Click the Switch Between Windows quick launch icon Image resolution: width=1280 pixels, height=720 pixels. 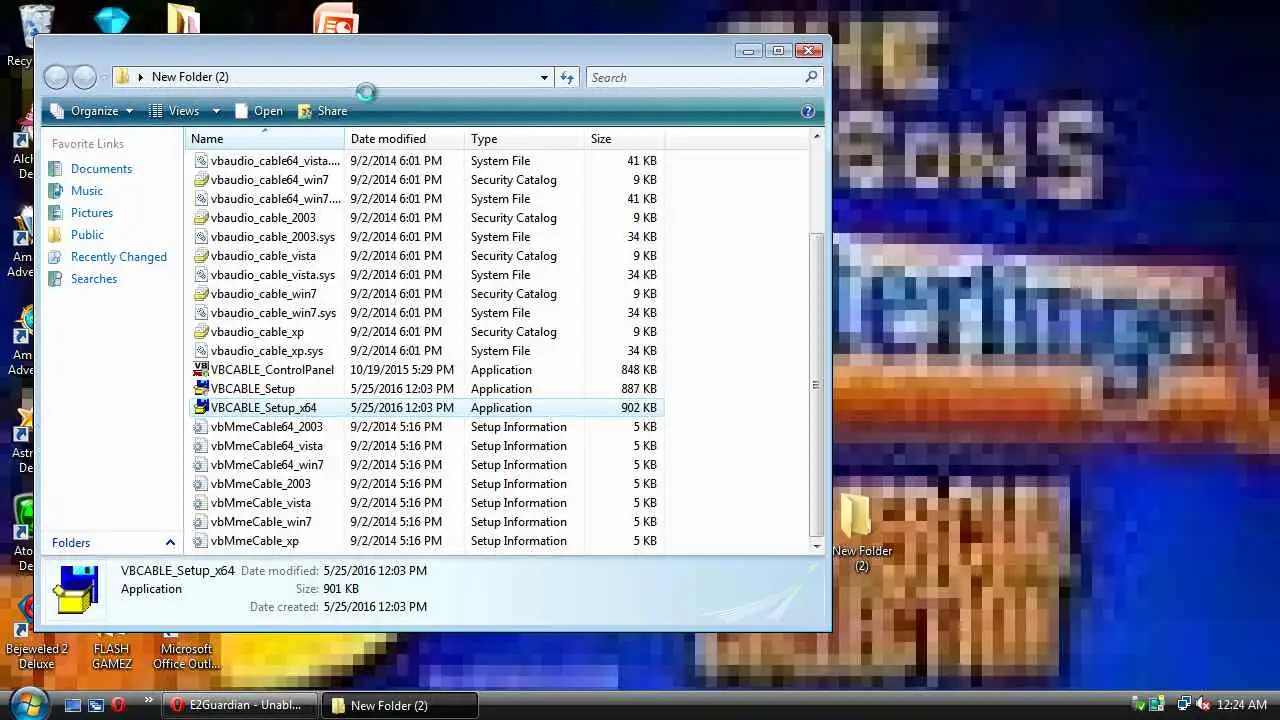(95, 705)
